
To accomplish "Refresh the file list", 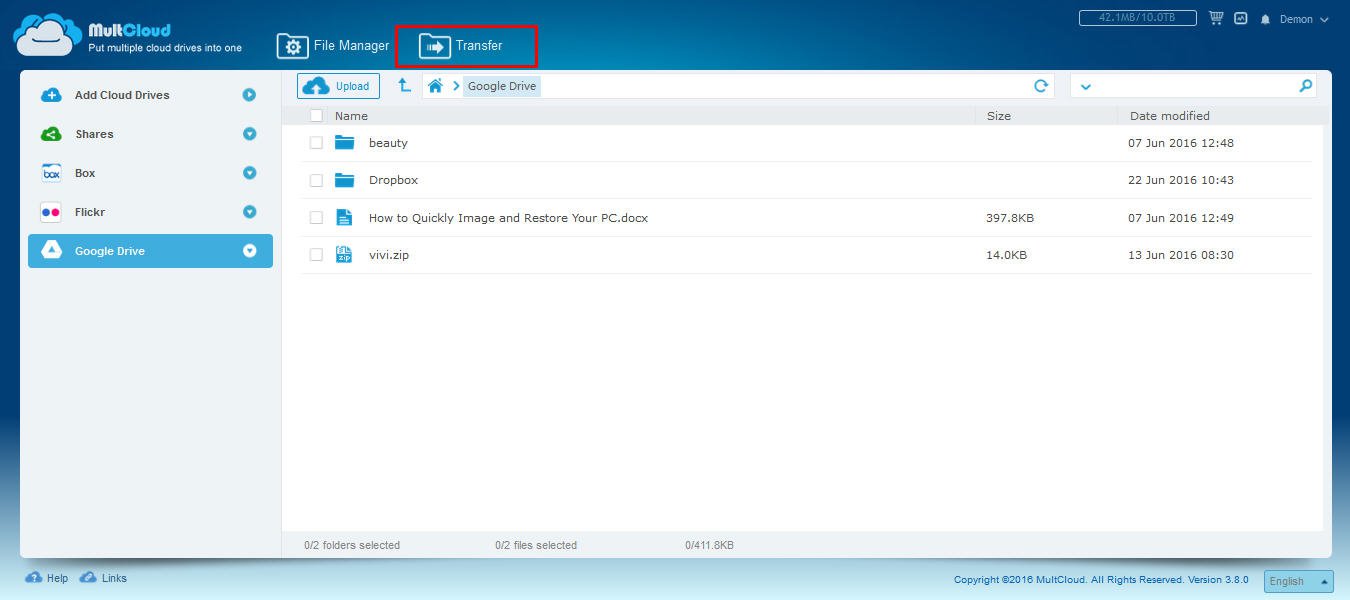I will (x=1041, y=86).
